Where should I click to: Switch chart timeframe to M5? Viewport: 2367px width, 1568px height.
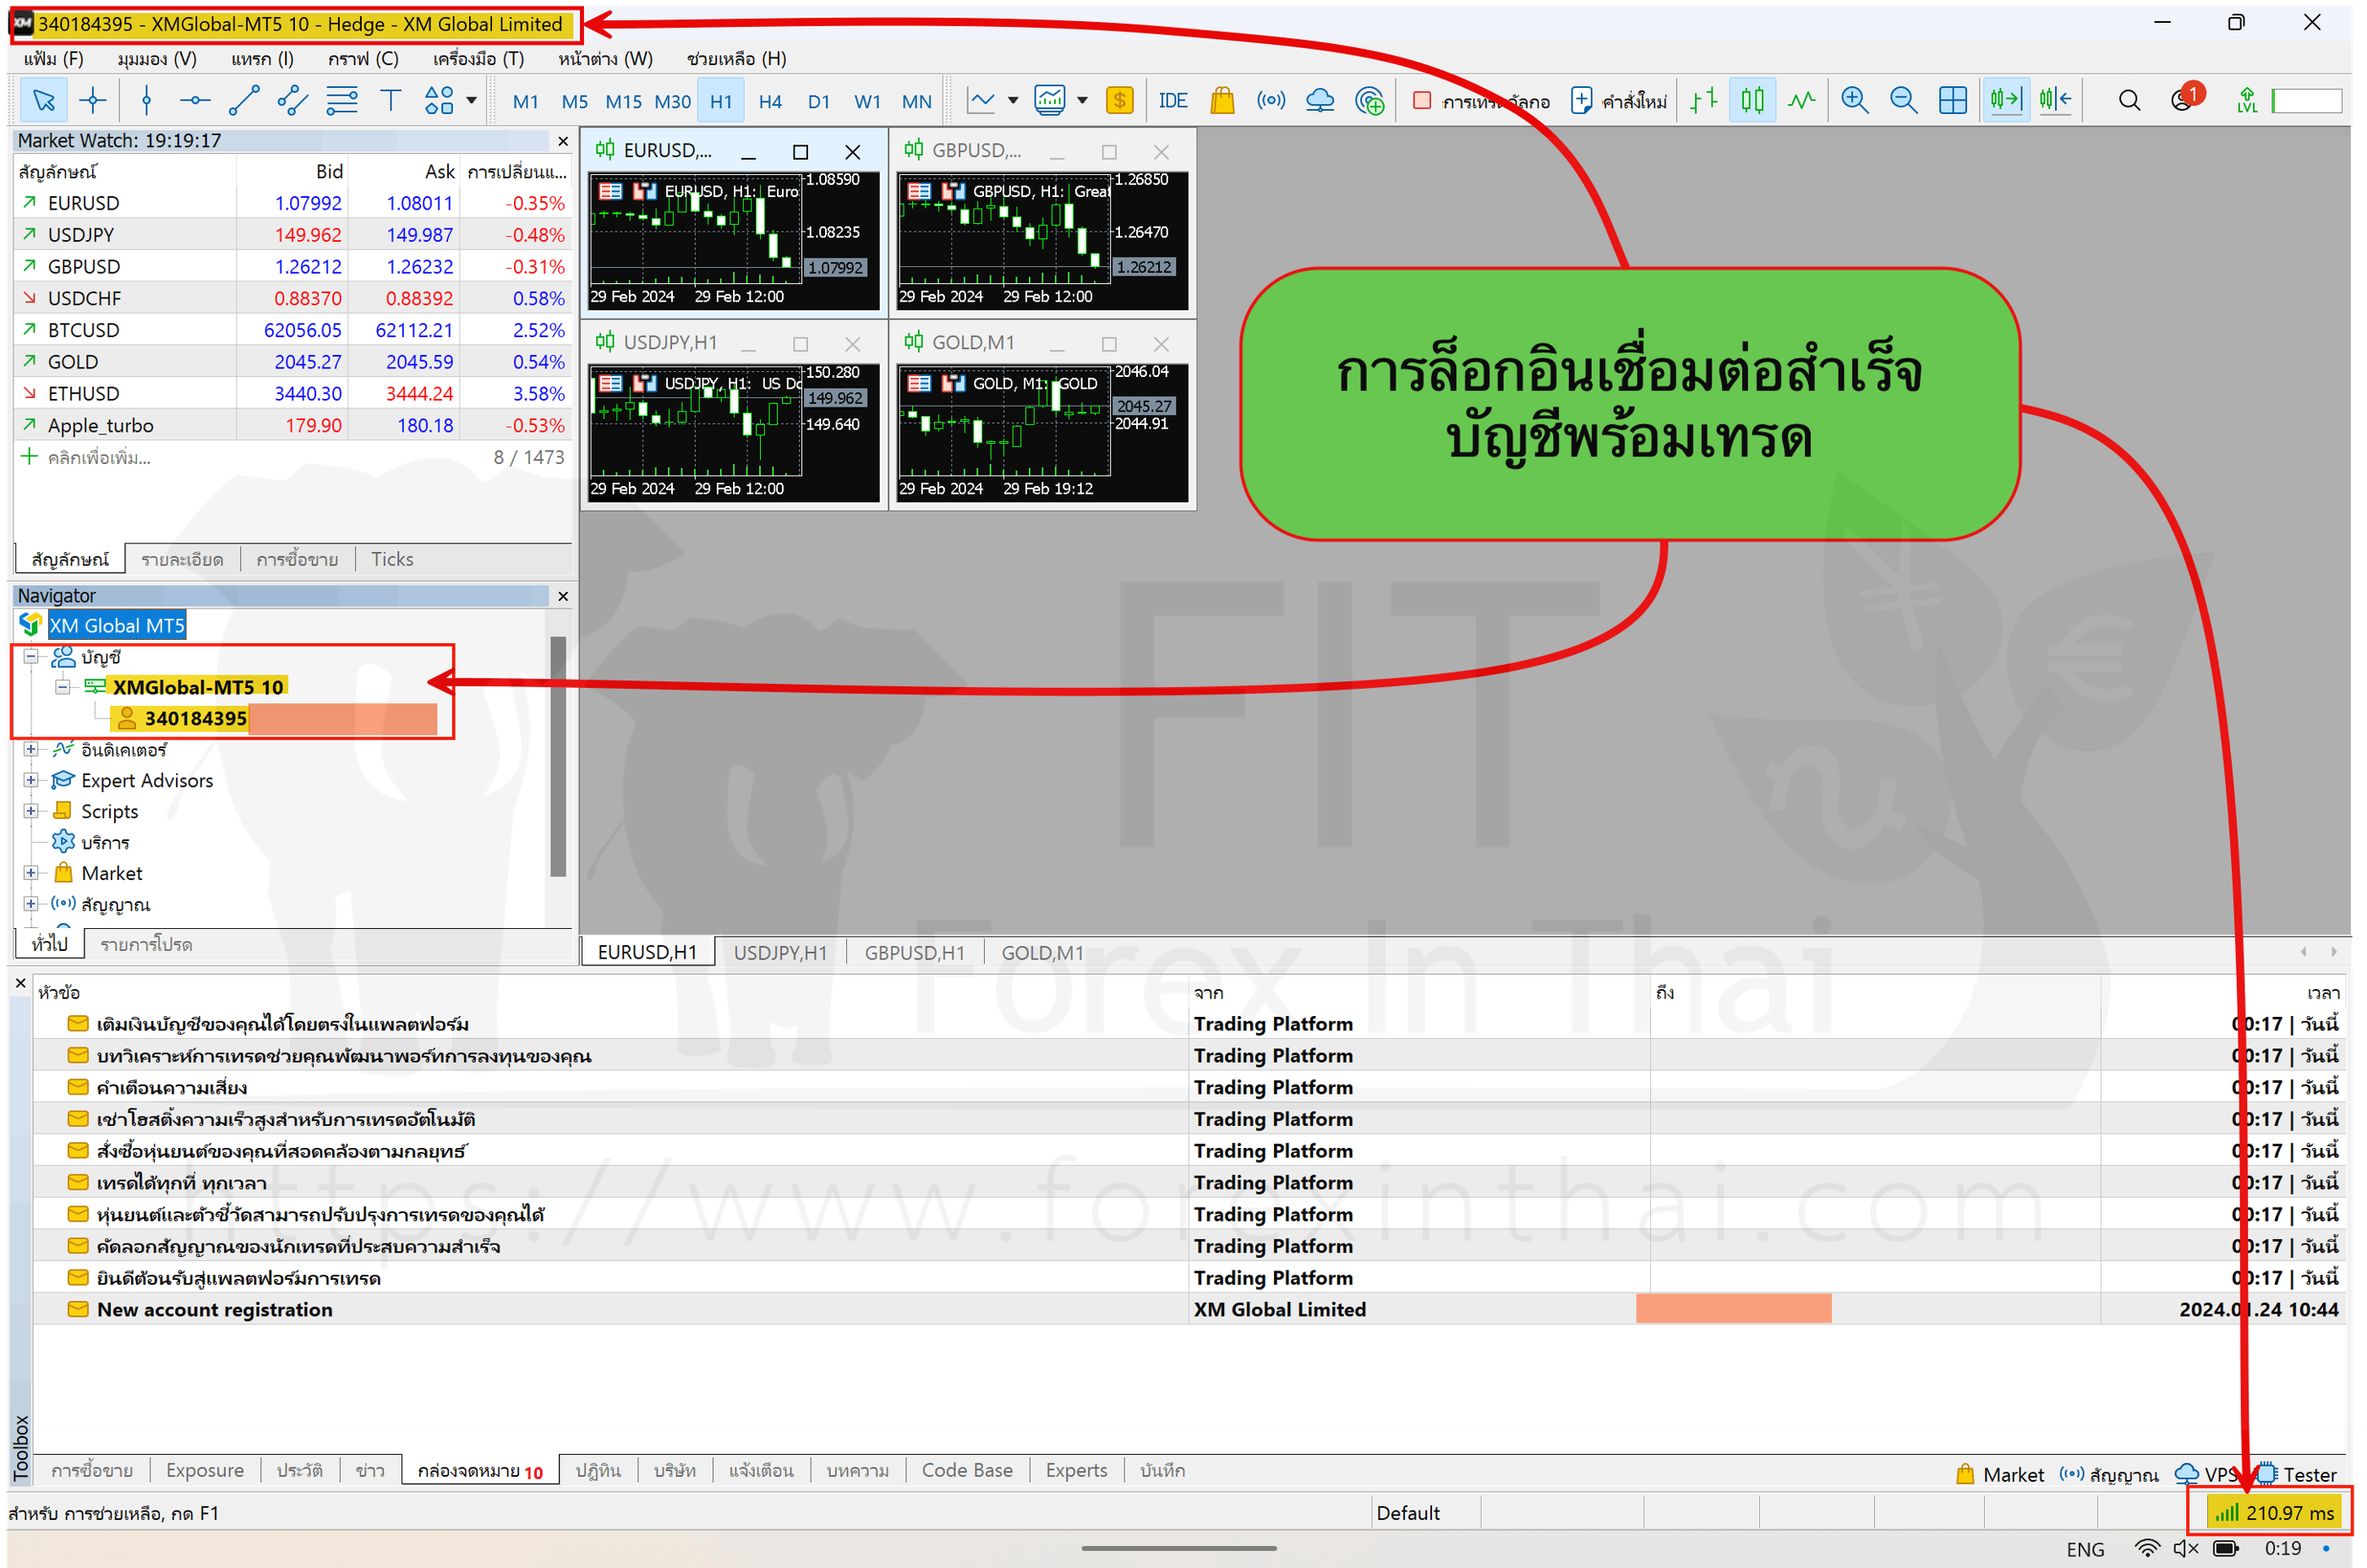[575, 101]
